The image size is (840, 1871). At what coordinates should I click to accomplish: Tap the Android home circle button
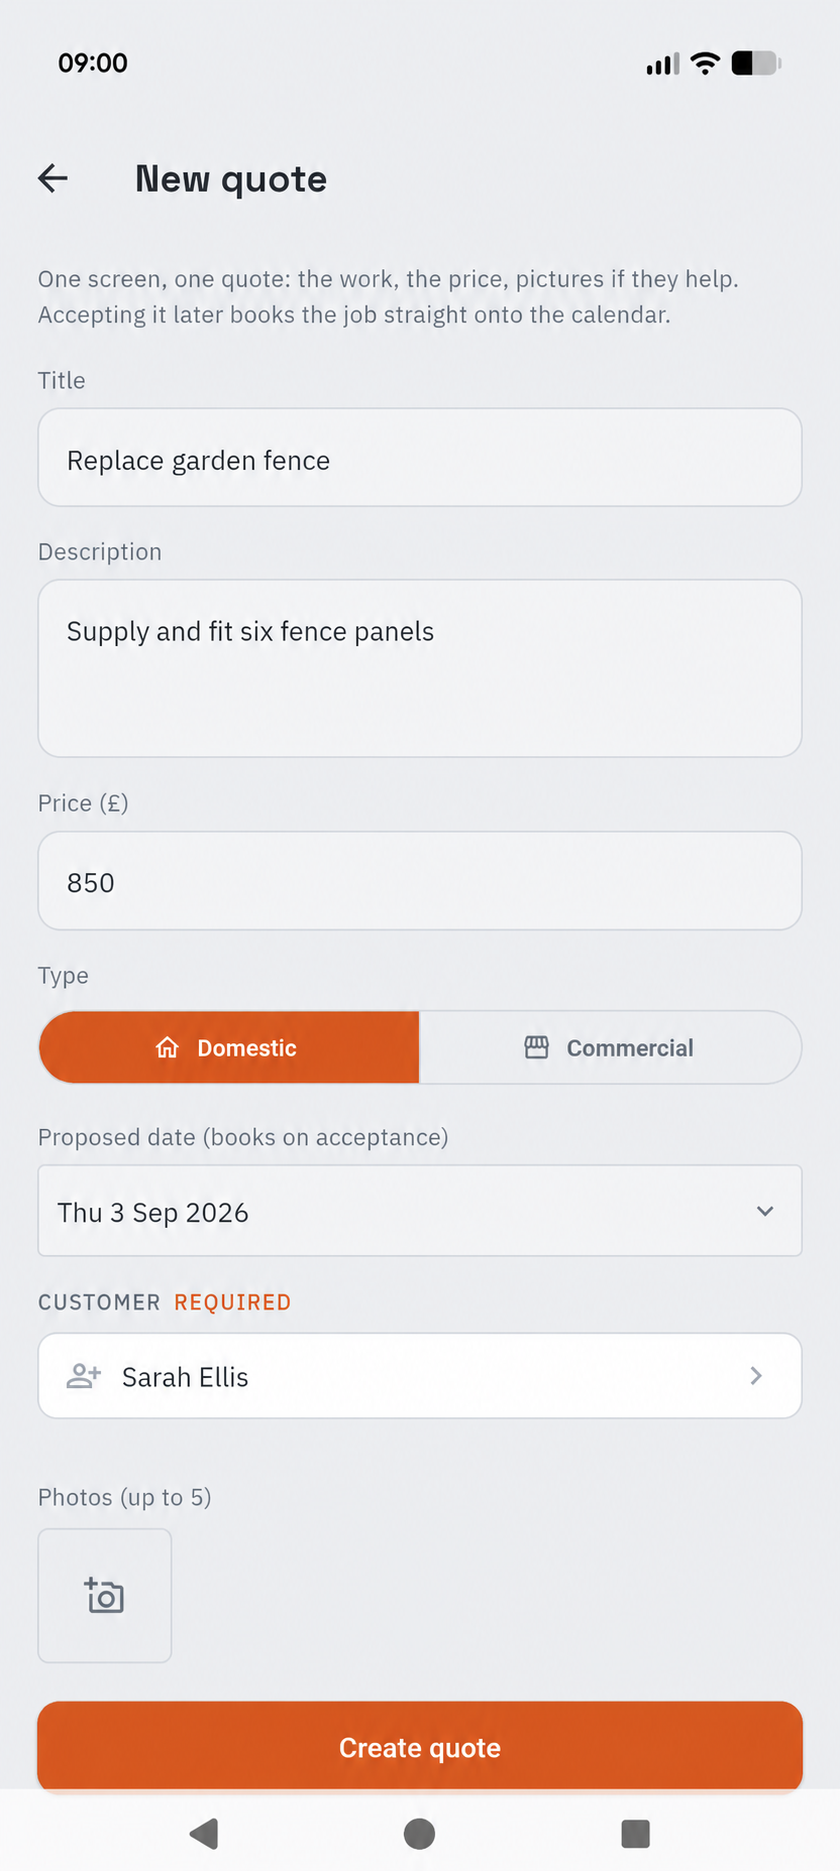[x=419, y=1833]
